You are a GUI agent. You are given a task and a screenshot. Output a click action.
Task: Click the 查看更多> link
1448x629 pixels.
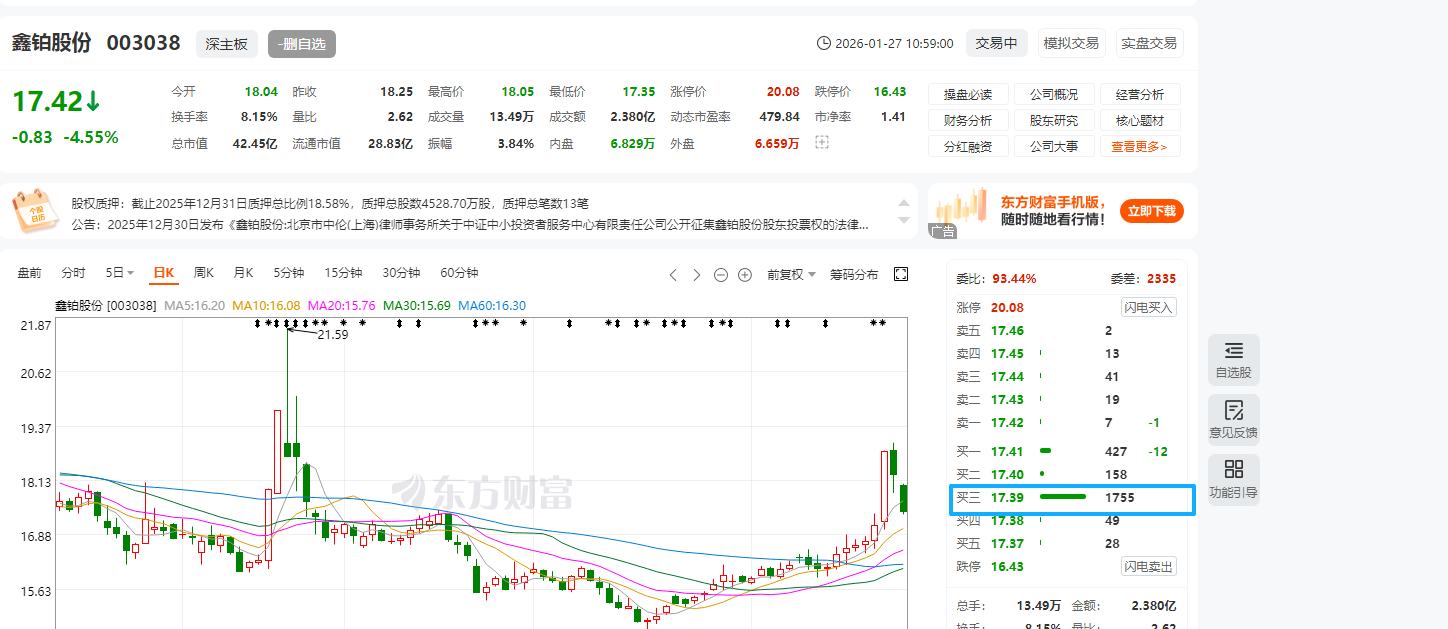(x=1140, y=146)
